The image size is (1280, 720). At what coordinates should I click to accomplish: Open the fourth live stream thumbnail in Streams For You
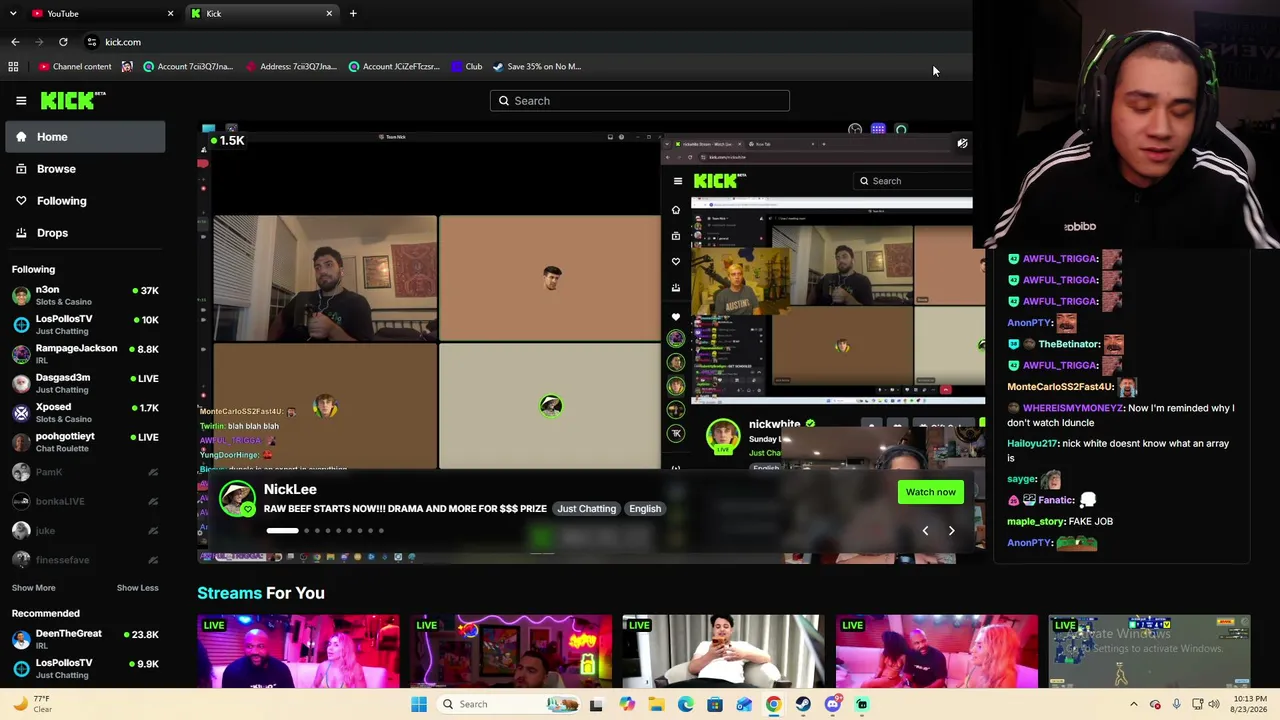coord(937,652)
